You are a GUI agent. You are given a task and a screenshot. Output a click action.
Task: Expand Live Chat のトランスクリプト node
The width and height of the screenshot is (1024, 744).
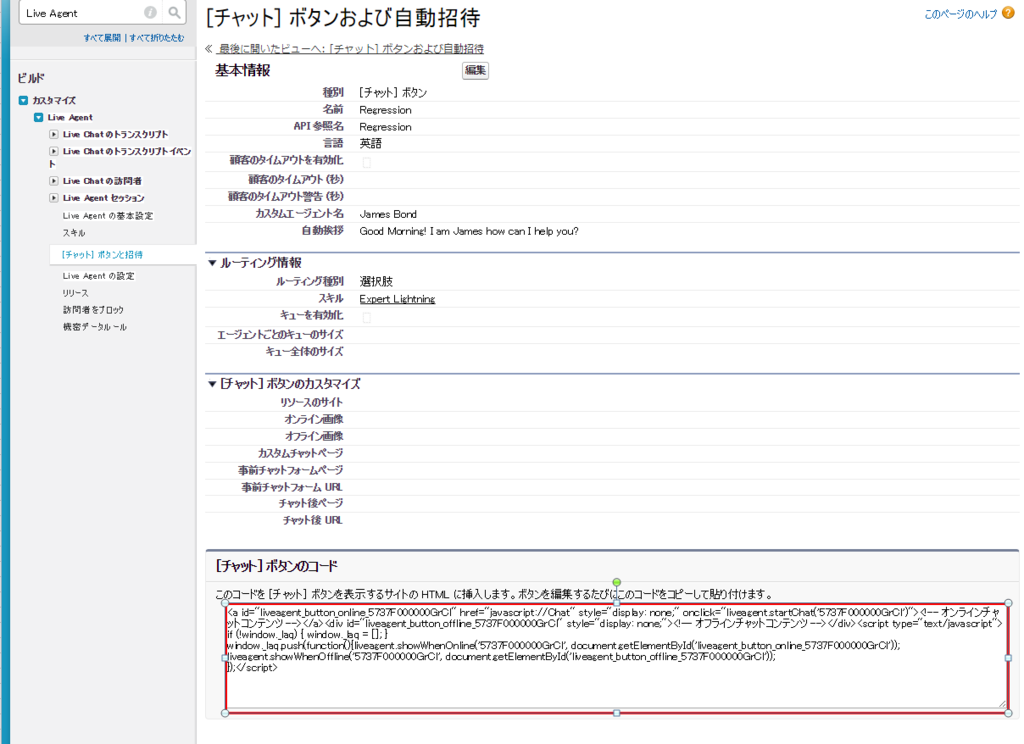pos(54,134)
